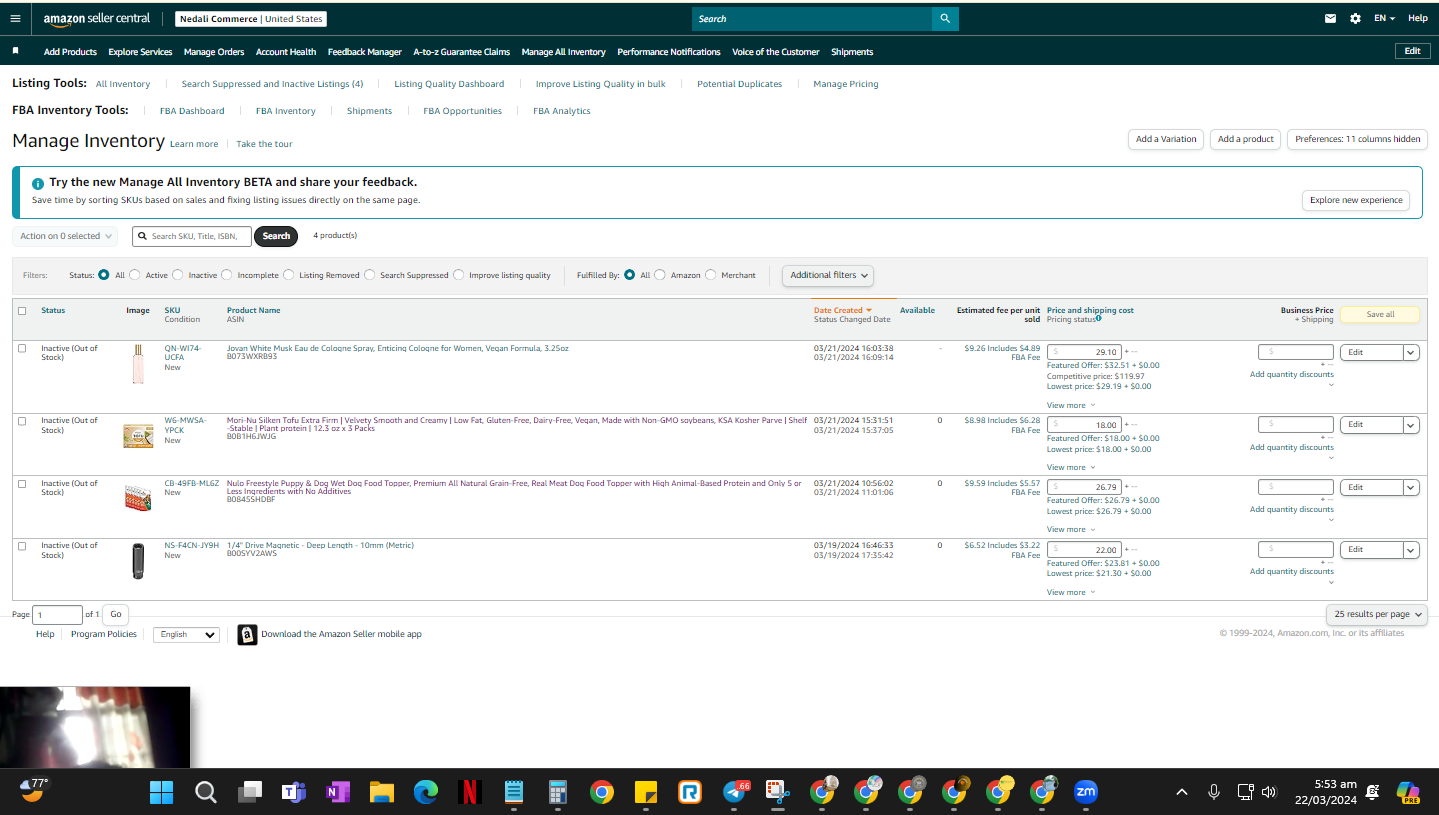Open Edit dropdown arrow for Jovan White Musk
This screenshot has height=815, width=1439.
(x=1411, y=352)
